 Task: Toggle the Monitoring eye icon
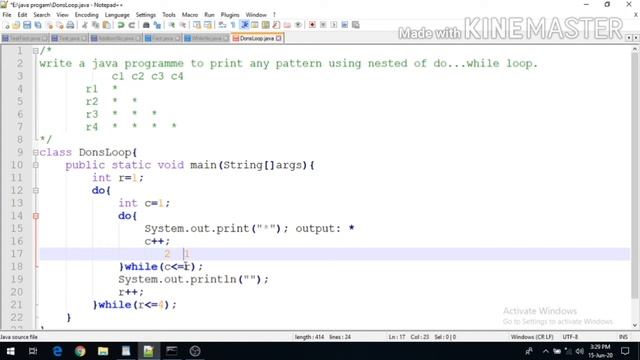click(298, 25)
